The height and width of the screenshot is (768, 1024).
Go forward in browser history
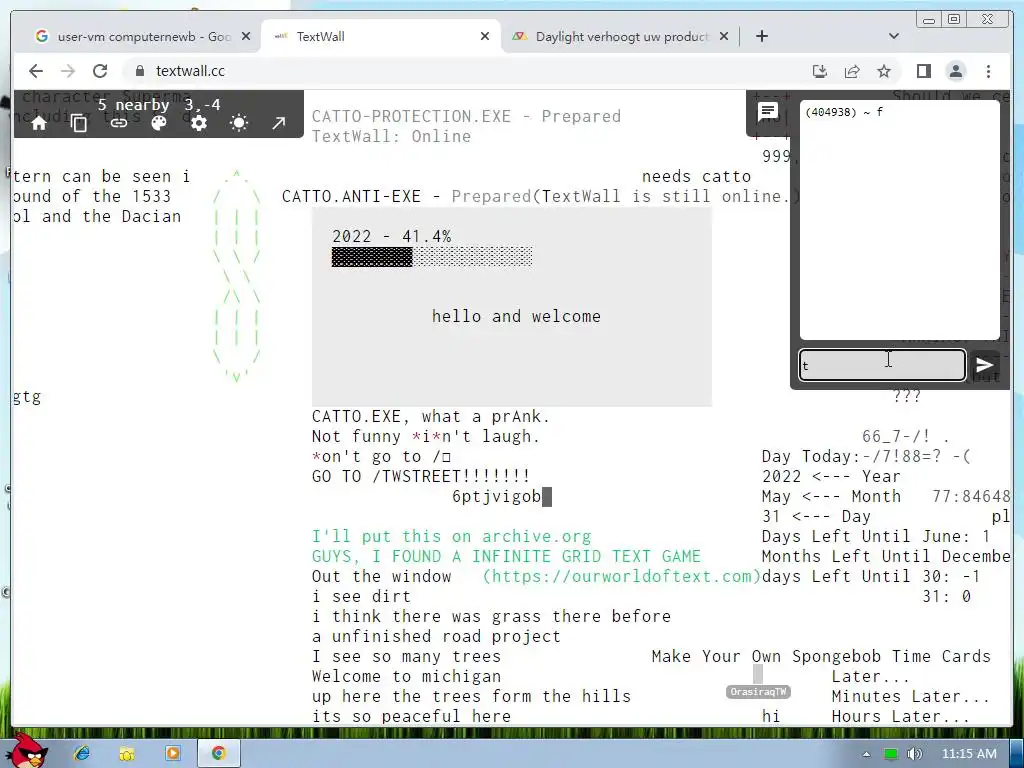pyautogui.click(x=68, y=71)
